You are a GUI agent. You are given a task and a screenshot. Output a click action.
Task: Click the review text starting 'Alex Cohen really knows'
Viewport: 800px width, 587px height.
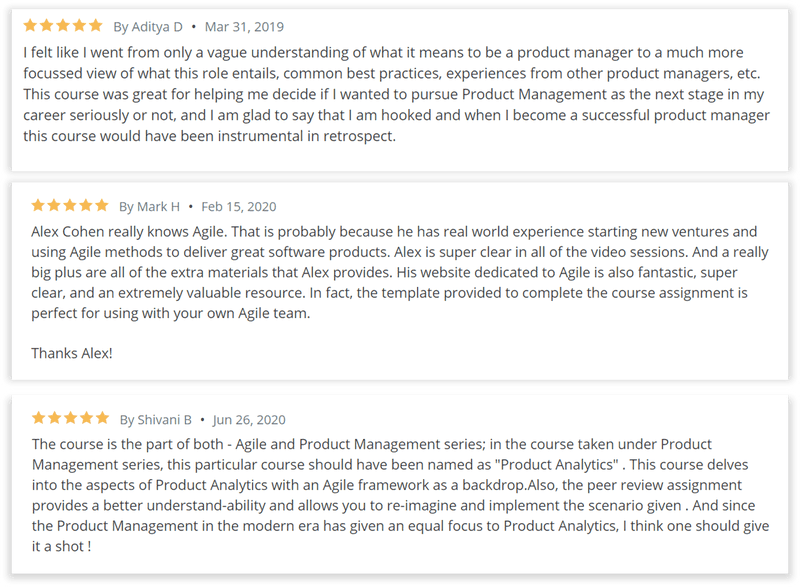pyautogui.click(x=399, y=272)
